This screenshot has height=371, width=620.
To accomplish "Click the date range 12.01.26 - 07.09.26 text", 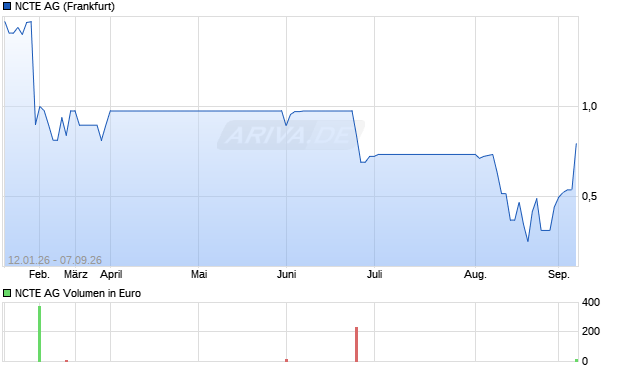I will pos(55,260).
